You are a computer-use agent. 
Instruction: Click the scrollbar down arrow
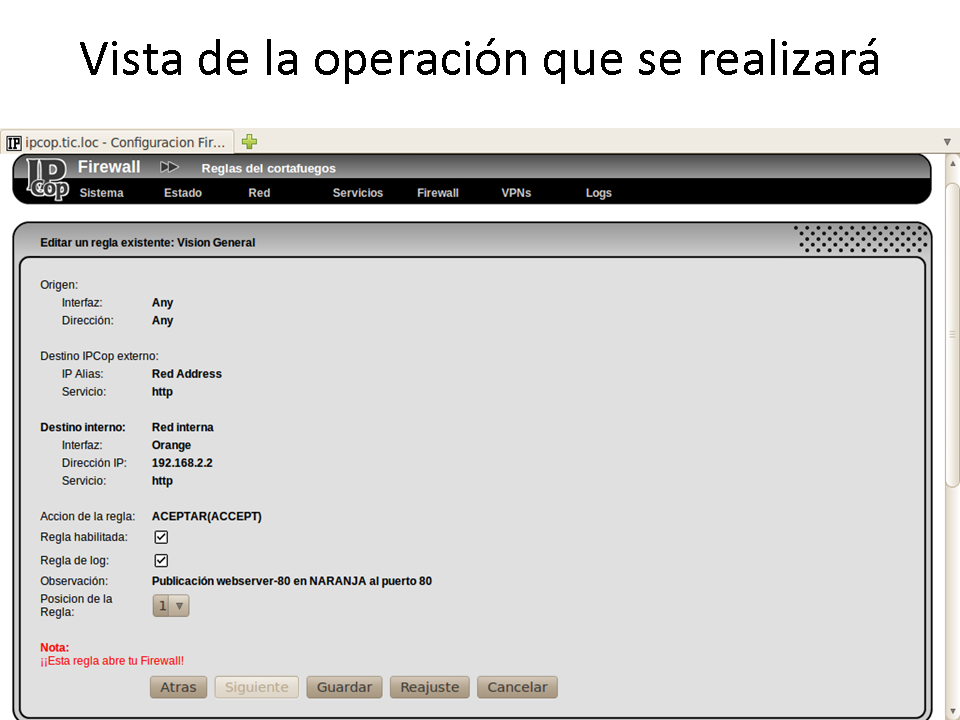[952, 711]
